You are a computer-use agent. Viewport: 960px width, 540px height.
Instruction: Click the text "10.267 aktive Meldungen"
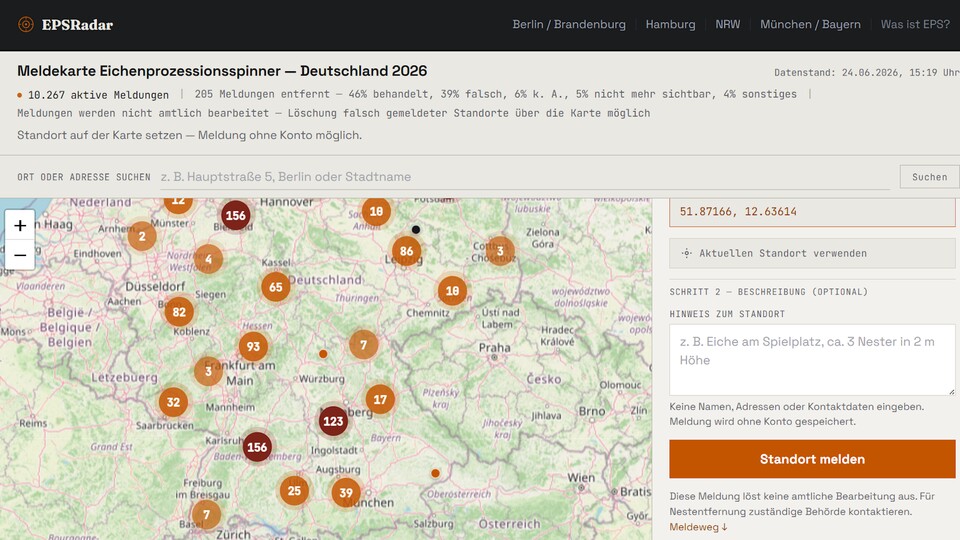point(98,95)
